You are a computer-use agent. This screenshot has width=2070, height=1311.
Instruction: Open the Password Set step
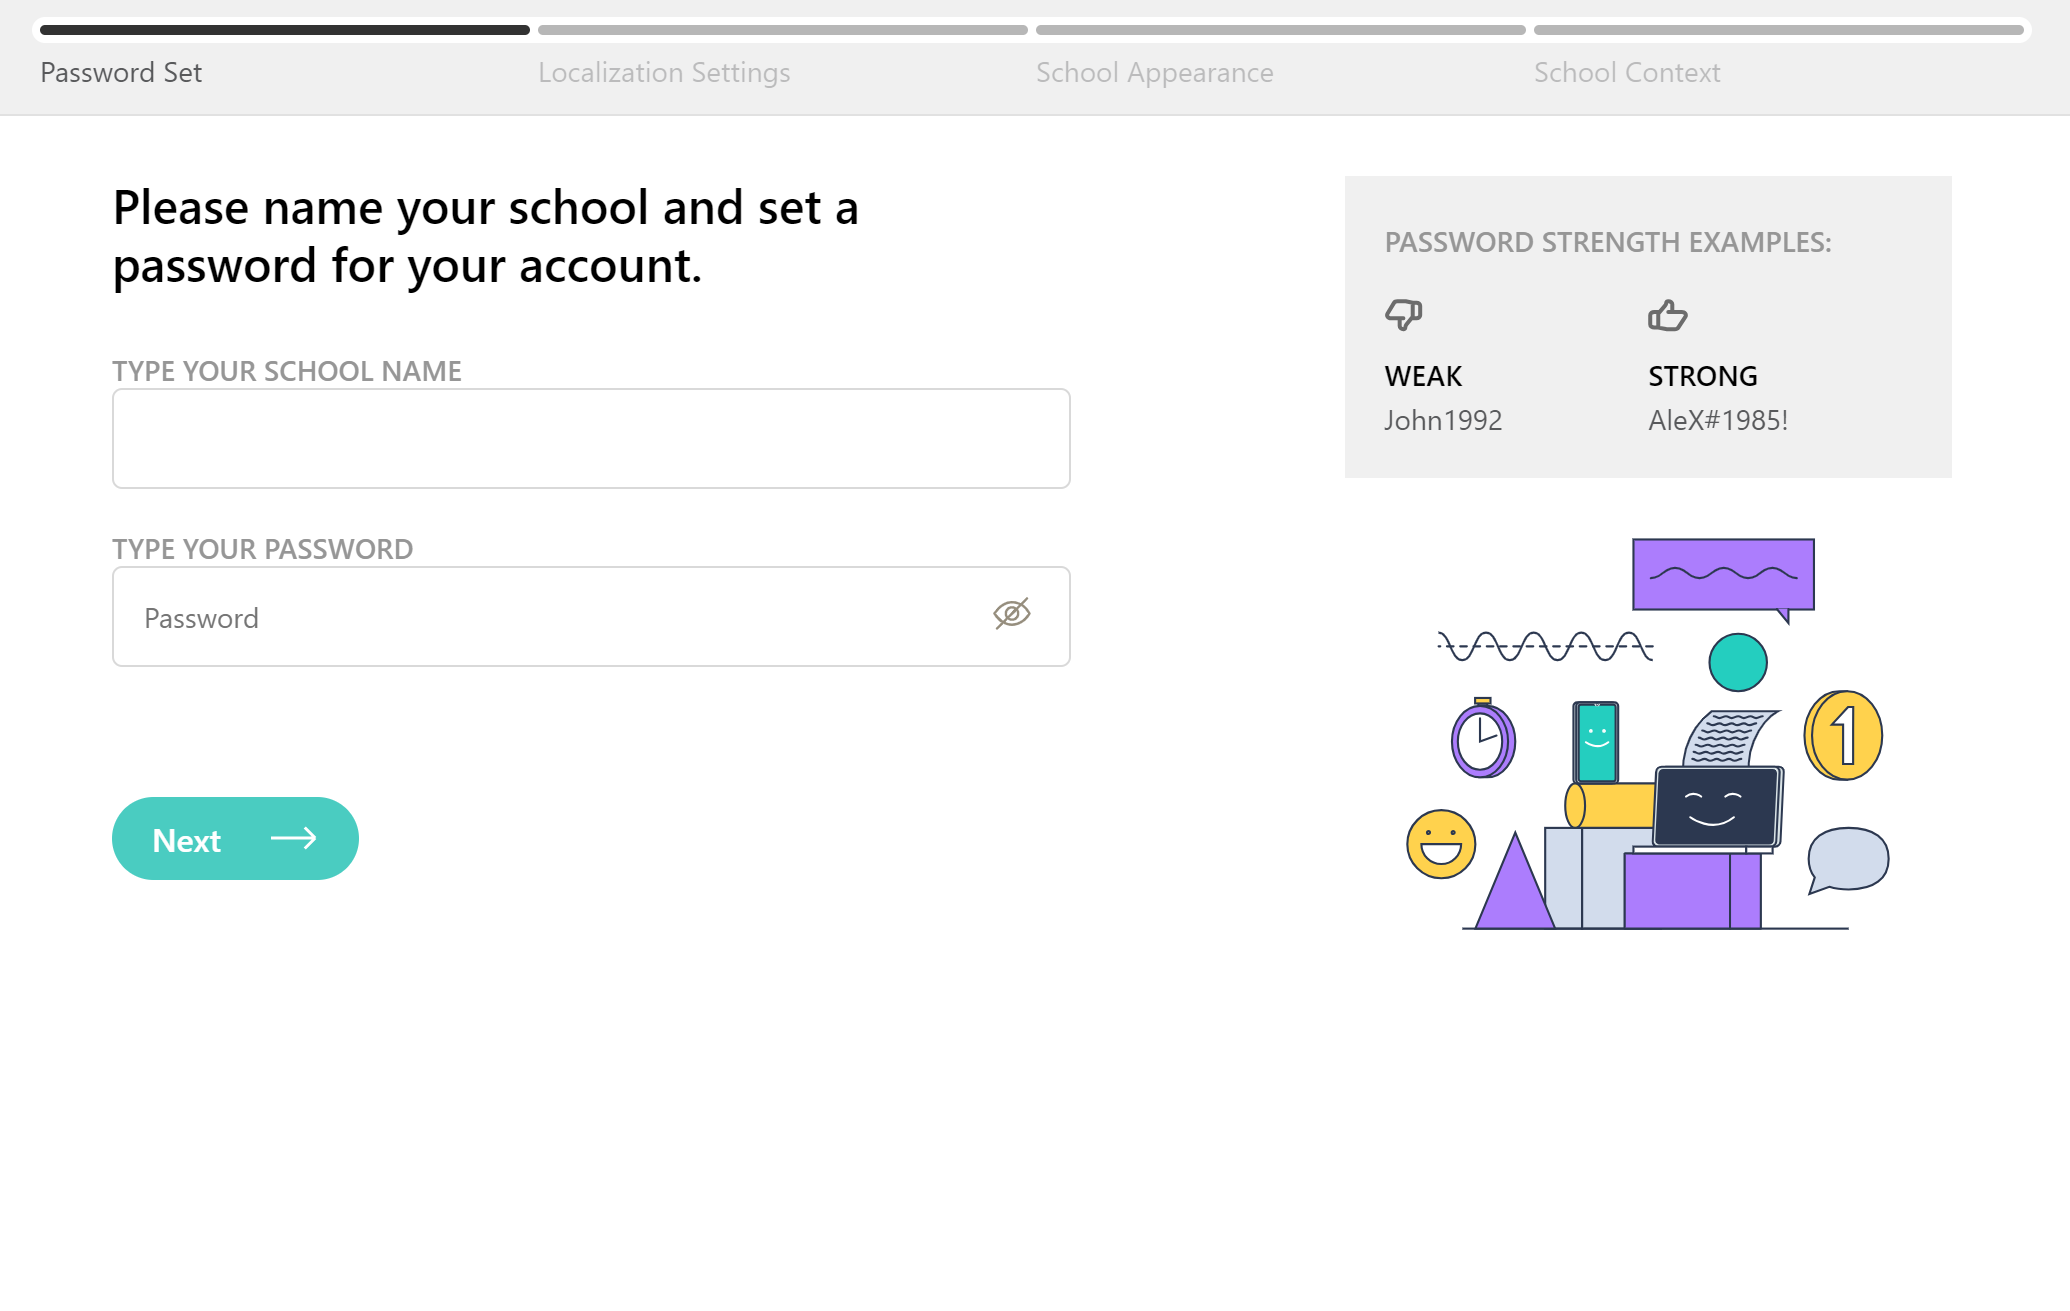pyautogui.click(x=121, y=73)
